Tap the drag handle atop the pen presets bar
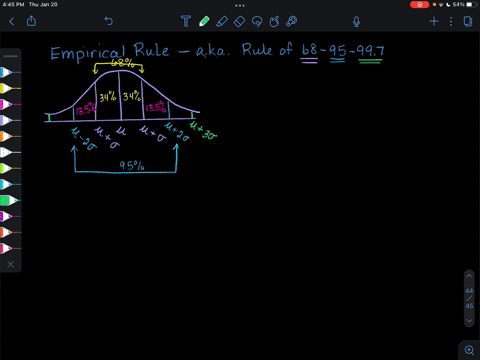Screen dimensions: 480x360 [11, 56]
